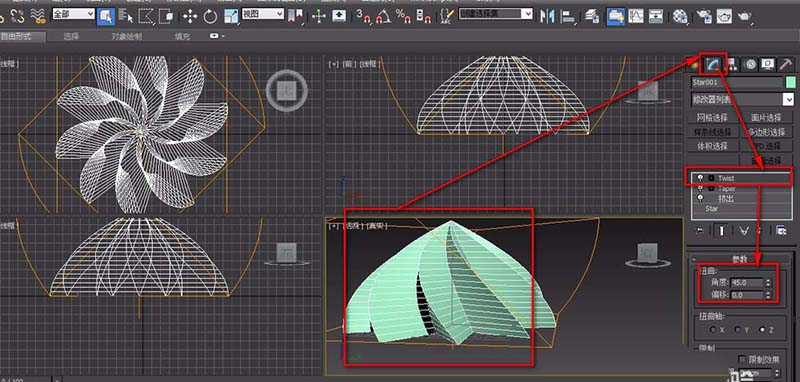Viewport: 800px width, 382px height.
Task: Toggle the Graphite Modeling ribbon icon
Action: coord(615,16)
